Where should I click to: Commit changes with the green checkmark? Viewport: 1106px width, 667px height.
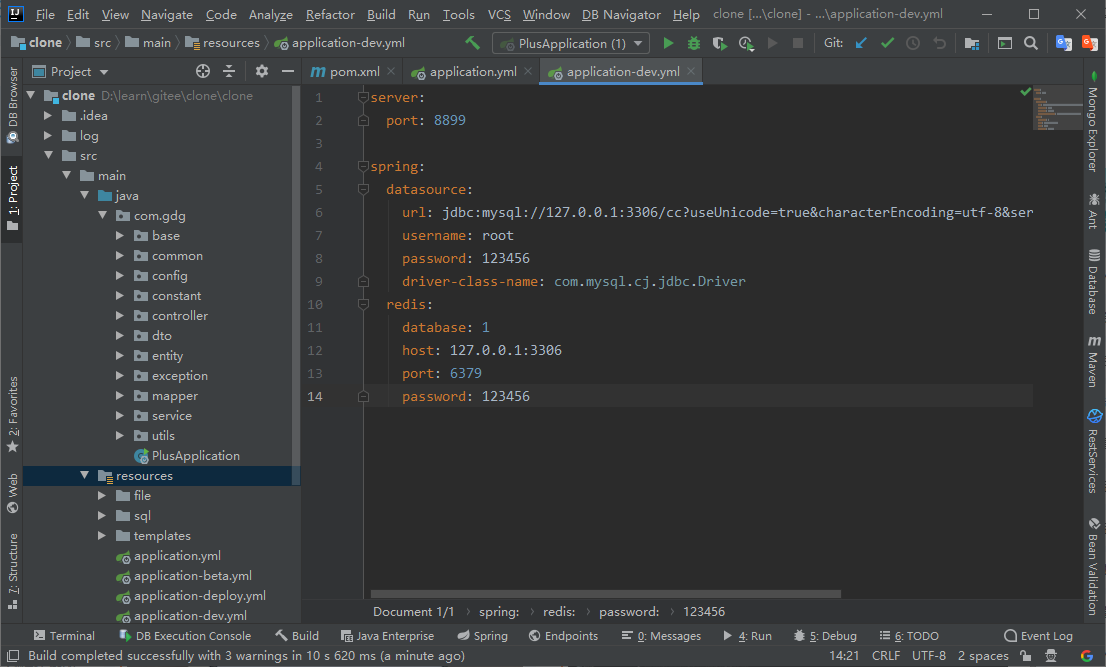[x=887, y=43]
